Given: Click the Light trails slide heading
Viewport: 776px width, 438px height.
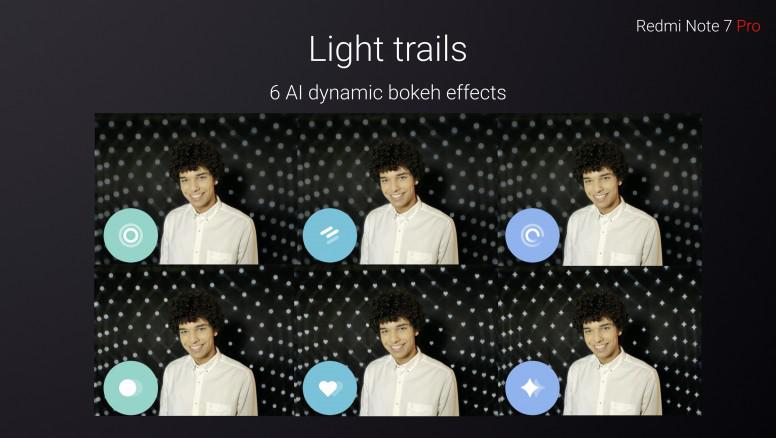Looking at the screenshot, I should [x=388, y=49].
